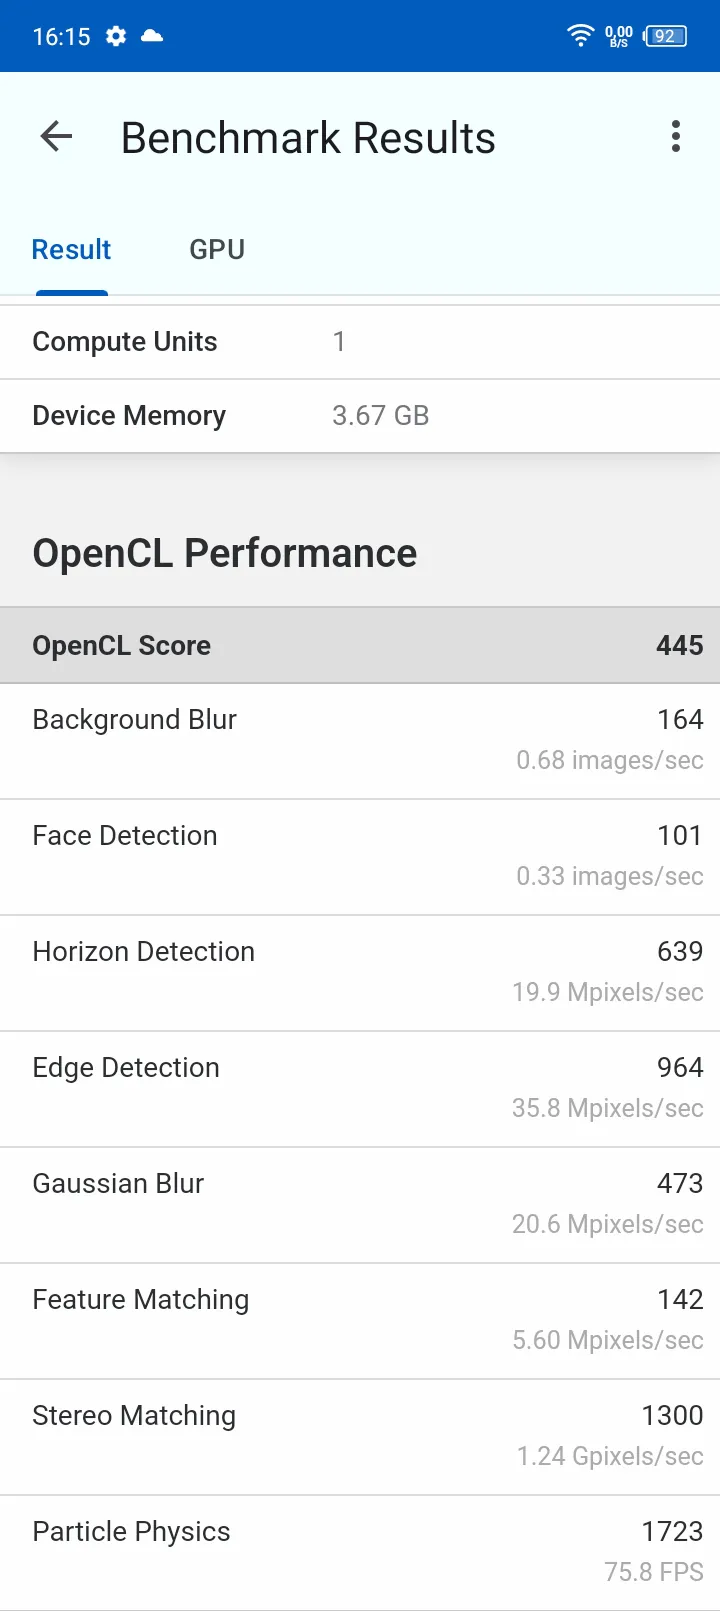The width and height of the screenshot is (720, 1611).
Task: Open the three-dot overflow menu
Action: click(676, 137)
